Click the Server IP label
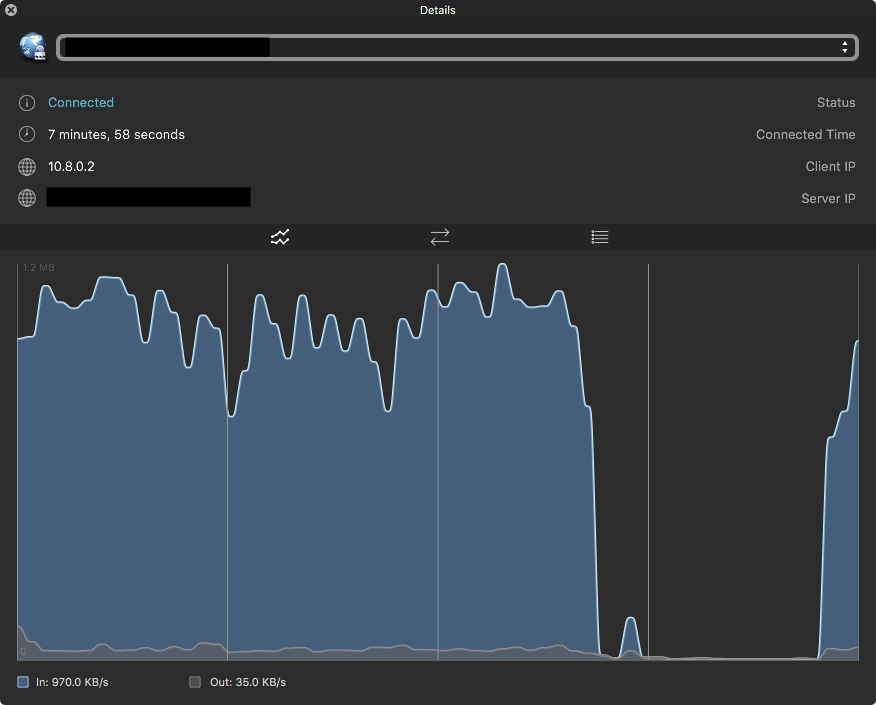The image size is (876, 705). (828, 198)
